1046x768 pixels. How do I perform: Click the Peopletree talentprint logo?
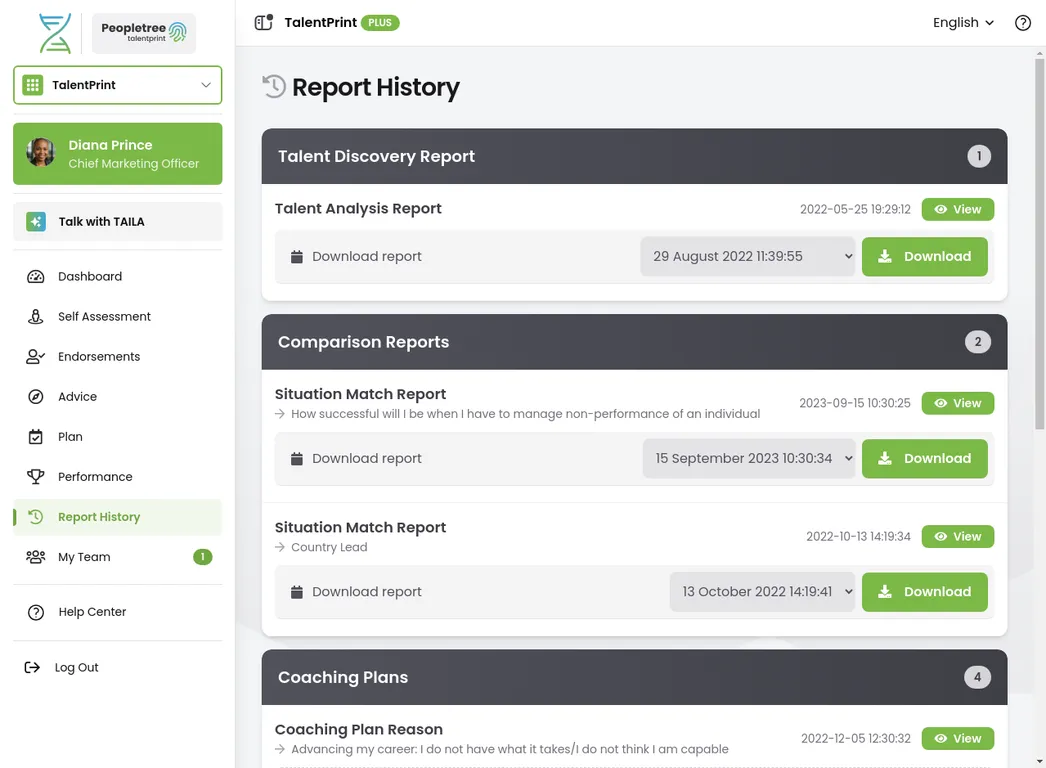[x=143, y=33]
